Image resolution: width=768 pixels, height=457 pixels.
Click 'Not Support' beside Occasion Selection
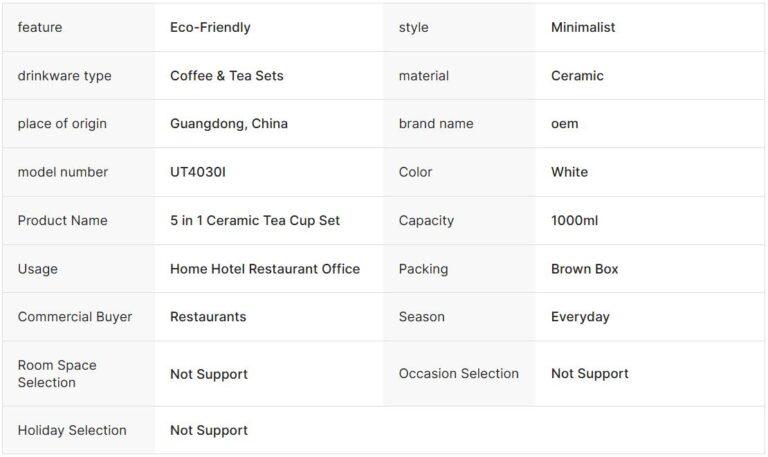pos(590,374)
